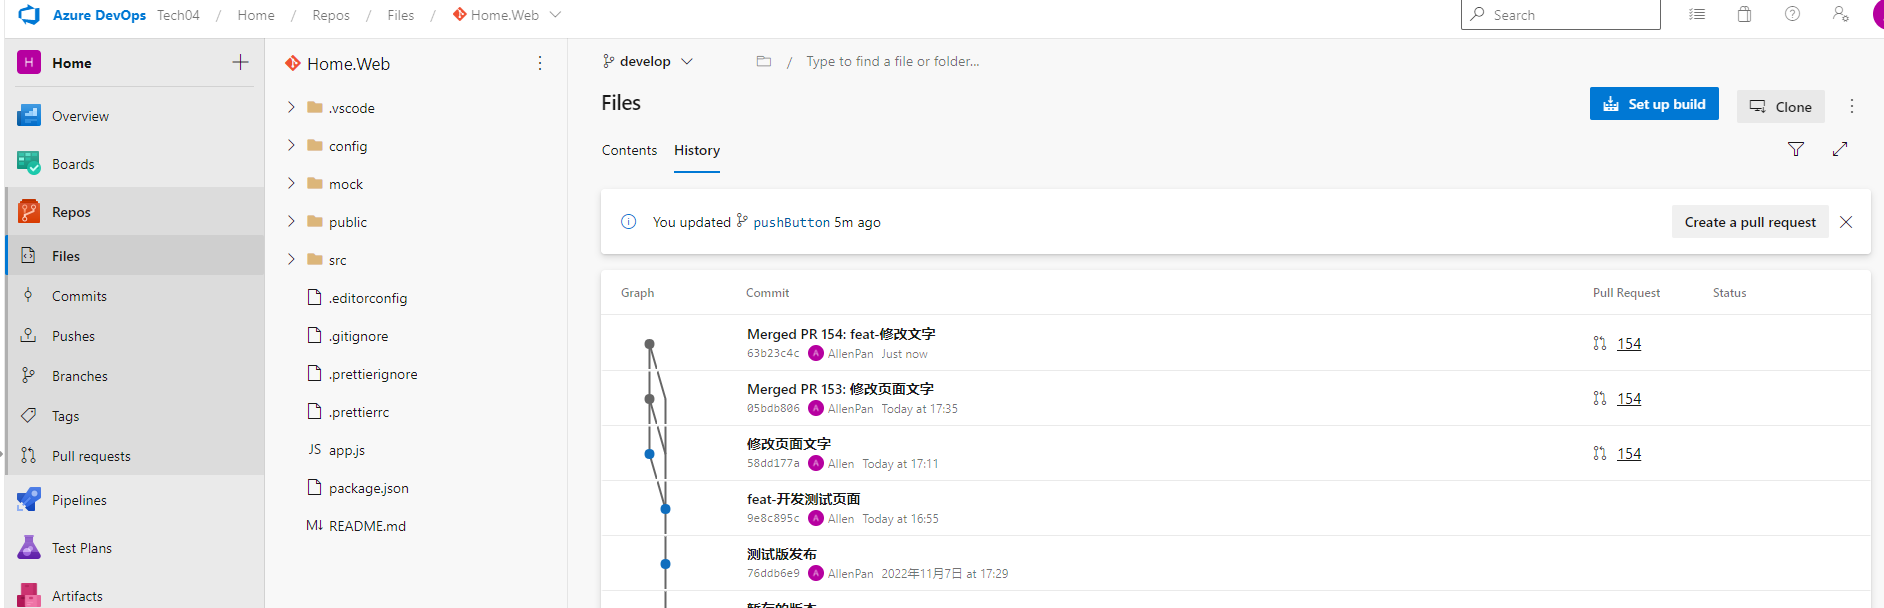Click commit hash 9e8c895c
The width and height of the screenshot is (1884, 608).
pos(773,518)
